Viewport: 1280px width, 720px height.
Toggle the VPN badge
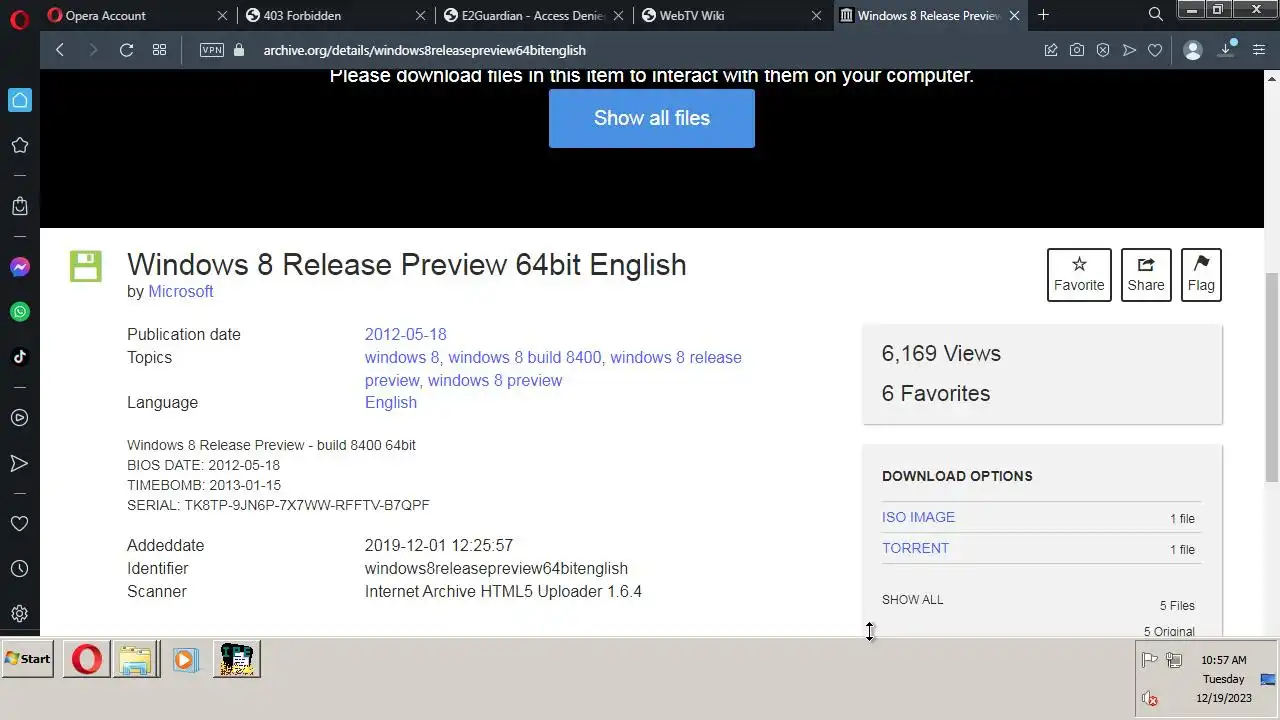click(212, 50)
